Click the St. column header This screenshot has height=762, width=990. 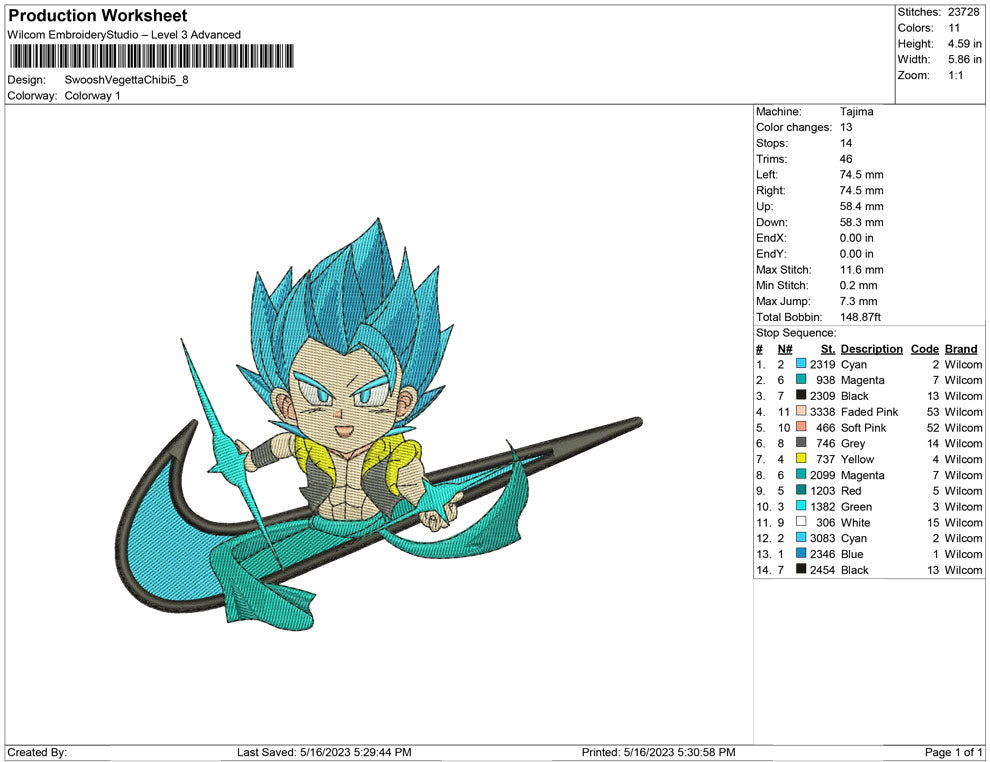(x=828, y=348)
